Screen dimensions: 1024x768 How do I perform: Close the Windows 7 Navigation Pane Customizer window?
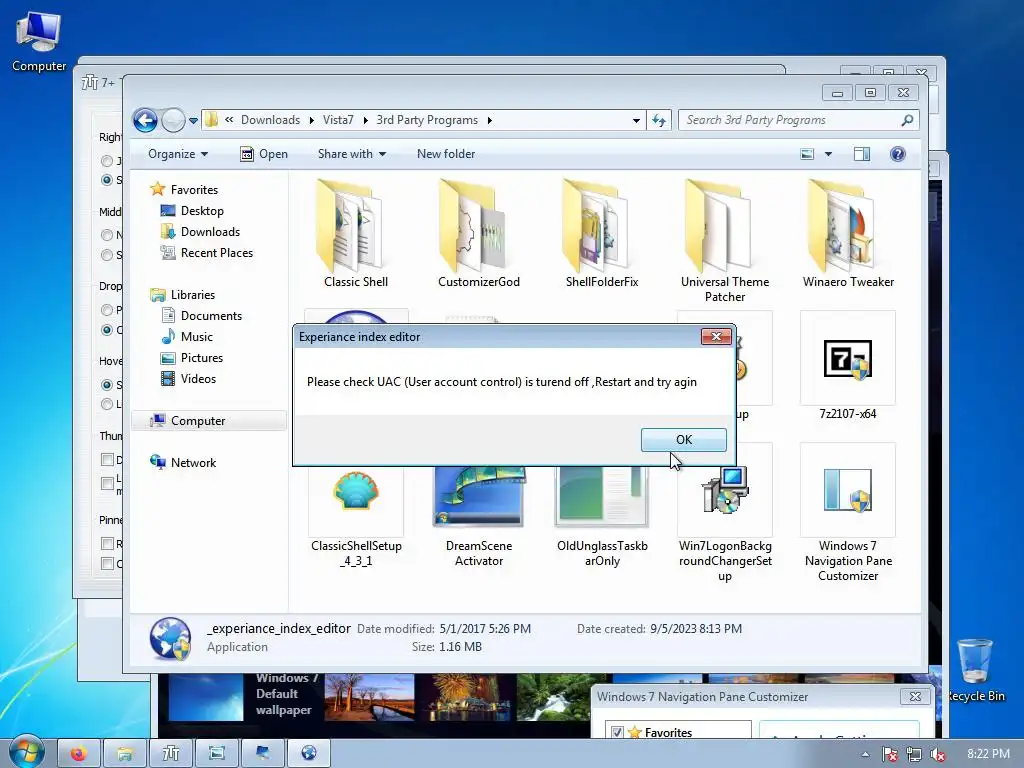915,697
